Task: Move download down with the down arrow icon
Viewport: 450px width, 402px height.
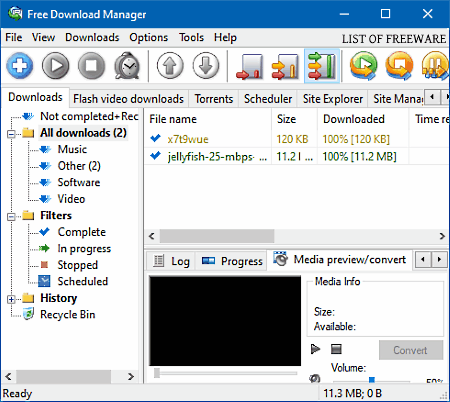Action: (x=206, y=66)
